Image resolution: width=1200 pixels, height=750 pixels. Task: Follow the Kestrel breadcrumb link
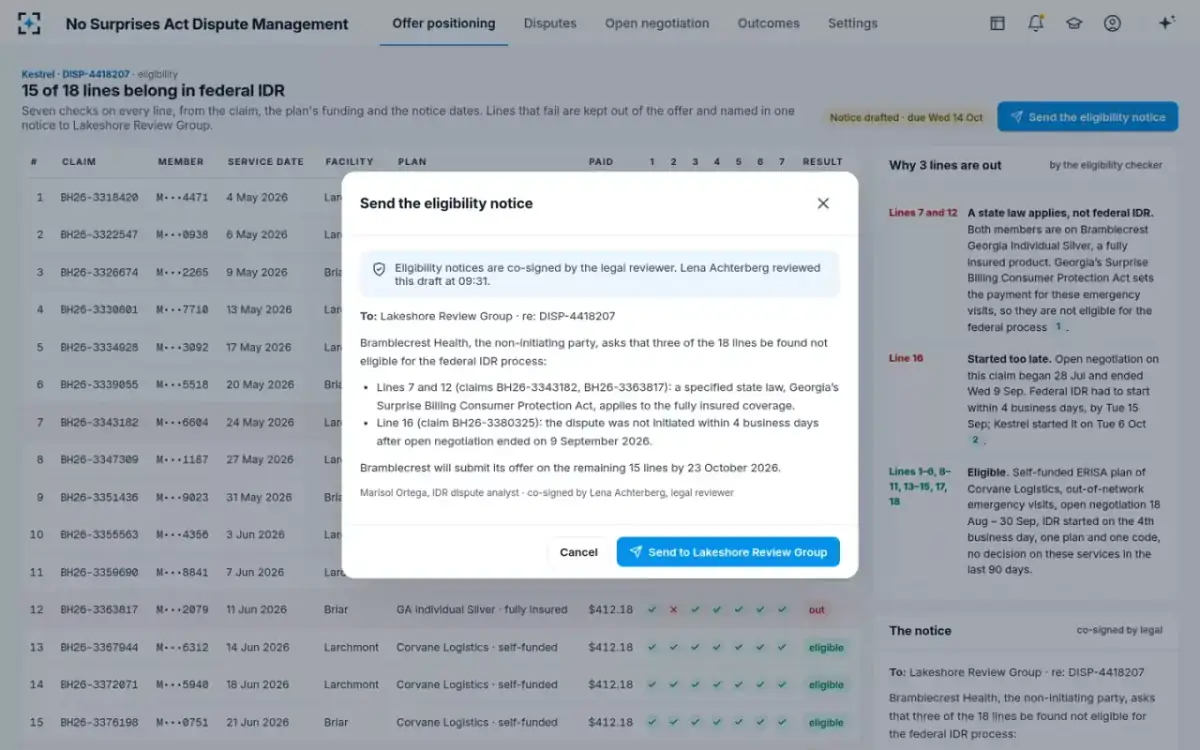[x=38, y=74]
